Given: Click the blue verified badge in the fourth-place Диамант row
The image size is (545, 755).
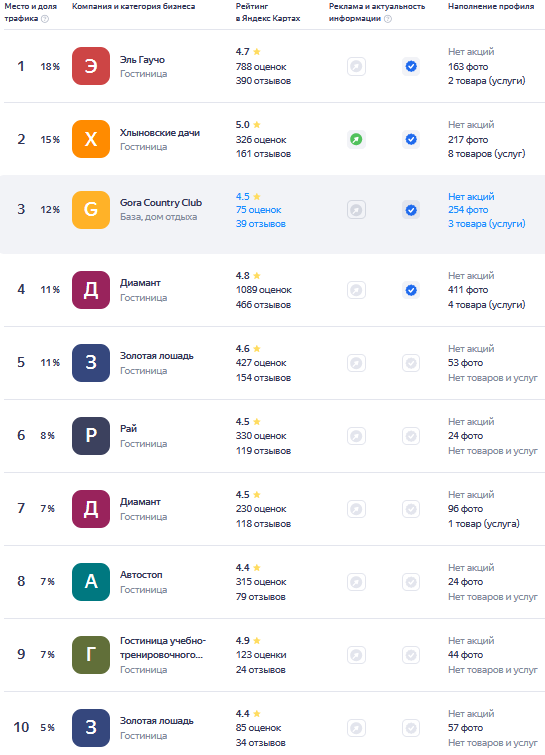Looking at the screenshot, I should click(411, 290).
